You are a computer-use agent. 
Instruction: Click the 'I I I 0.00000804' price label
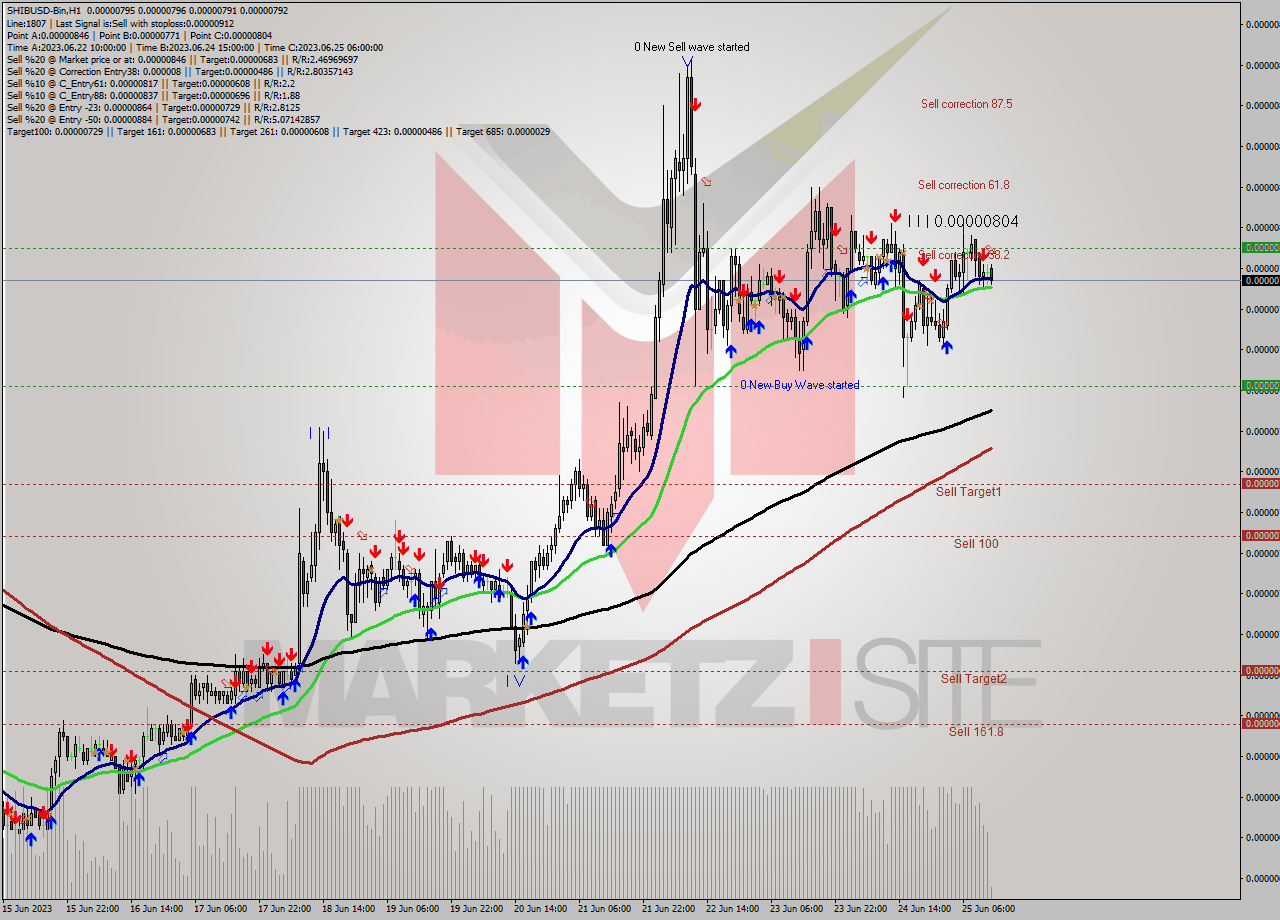pos(965,221)
